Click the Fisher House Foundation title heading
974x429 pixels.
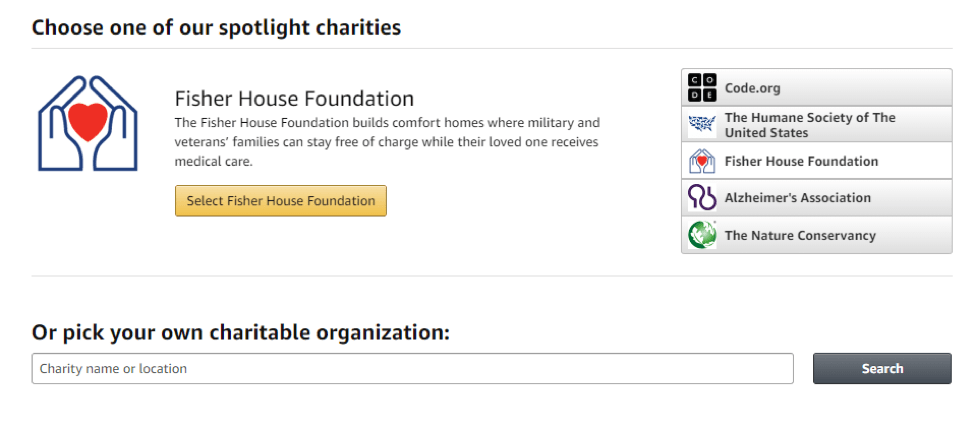tap(294, 99)
